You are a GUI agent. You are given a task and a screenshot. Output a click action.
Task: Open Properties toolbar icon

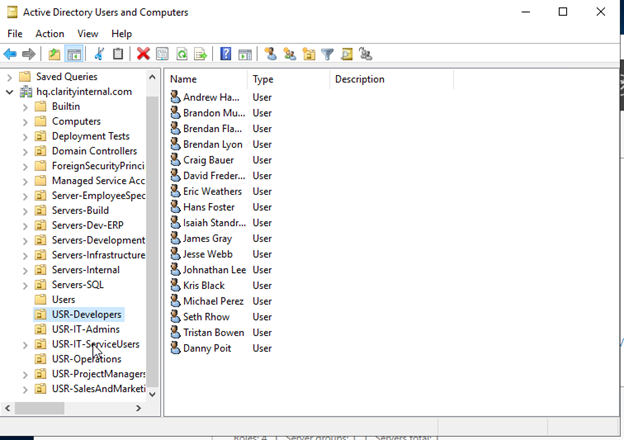[x=162, y=54]
